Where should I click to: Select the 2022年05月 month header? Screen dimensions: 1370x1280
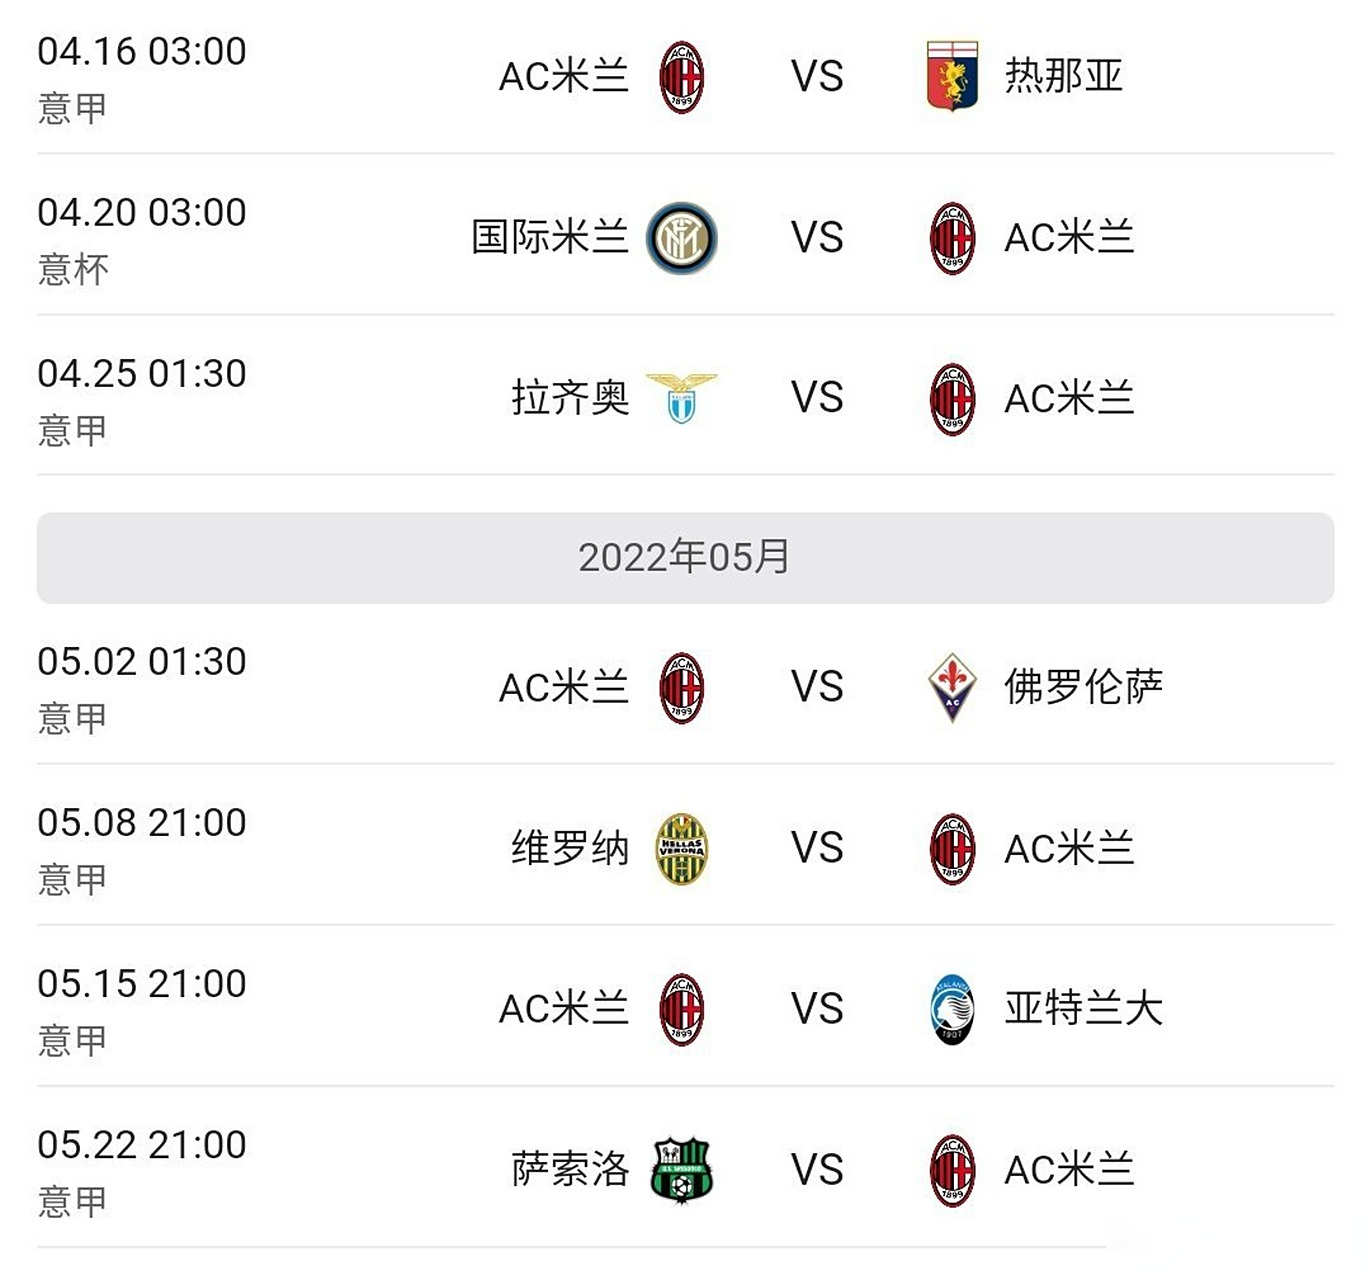coord(685,558)
